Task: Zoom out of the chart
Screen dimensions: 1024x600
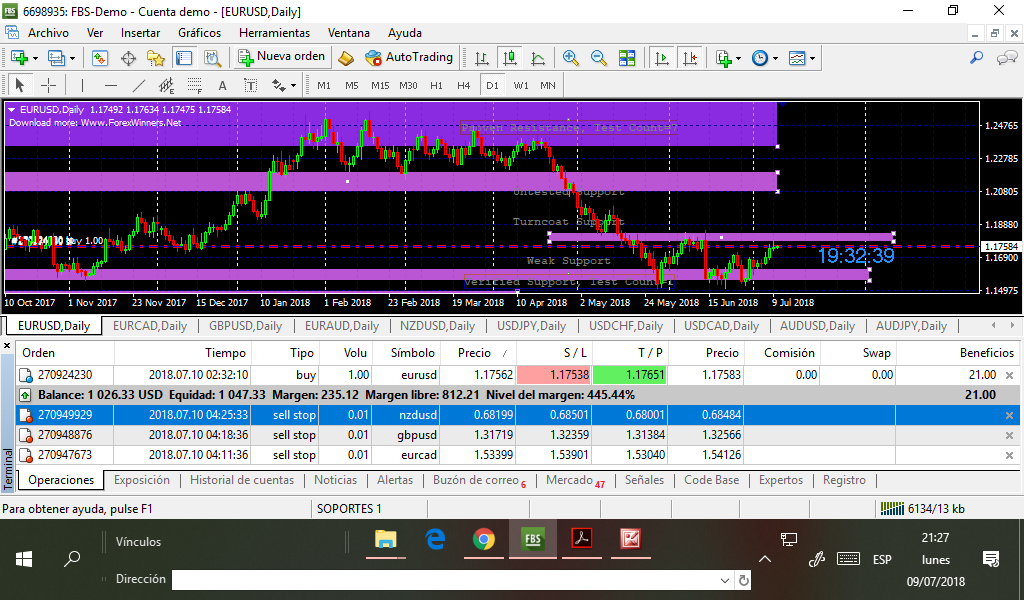Action: point(599,58)
